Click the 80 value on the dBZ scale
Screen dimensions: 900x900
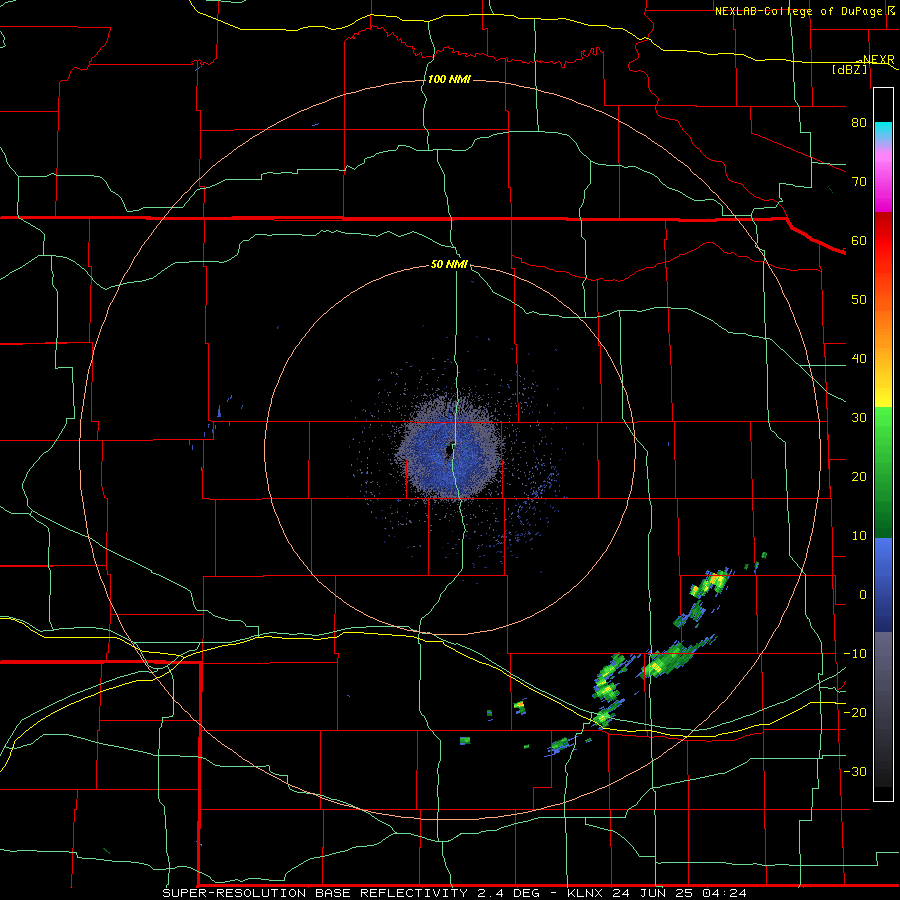coord(859,123)
